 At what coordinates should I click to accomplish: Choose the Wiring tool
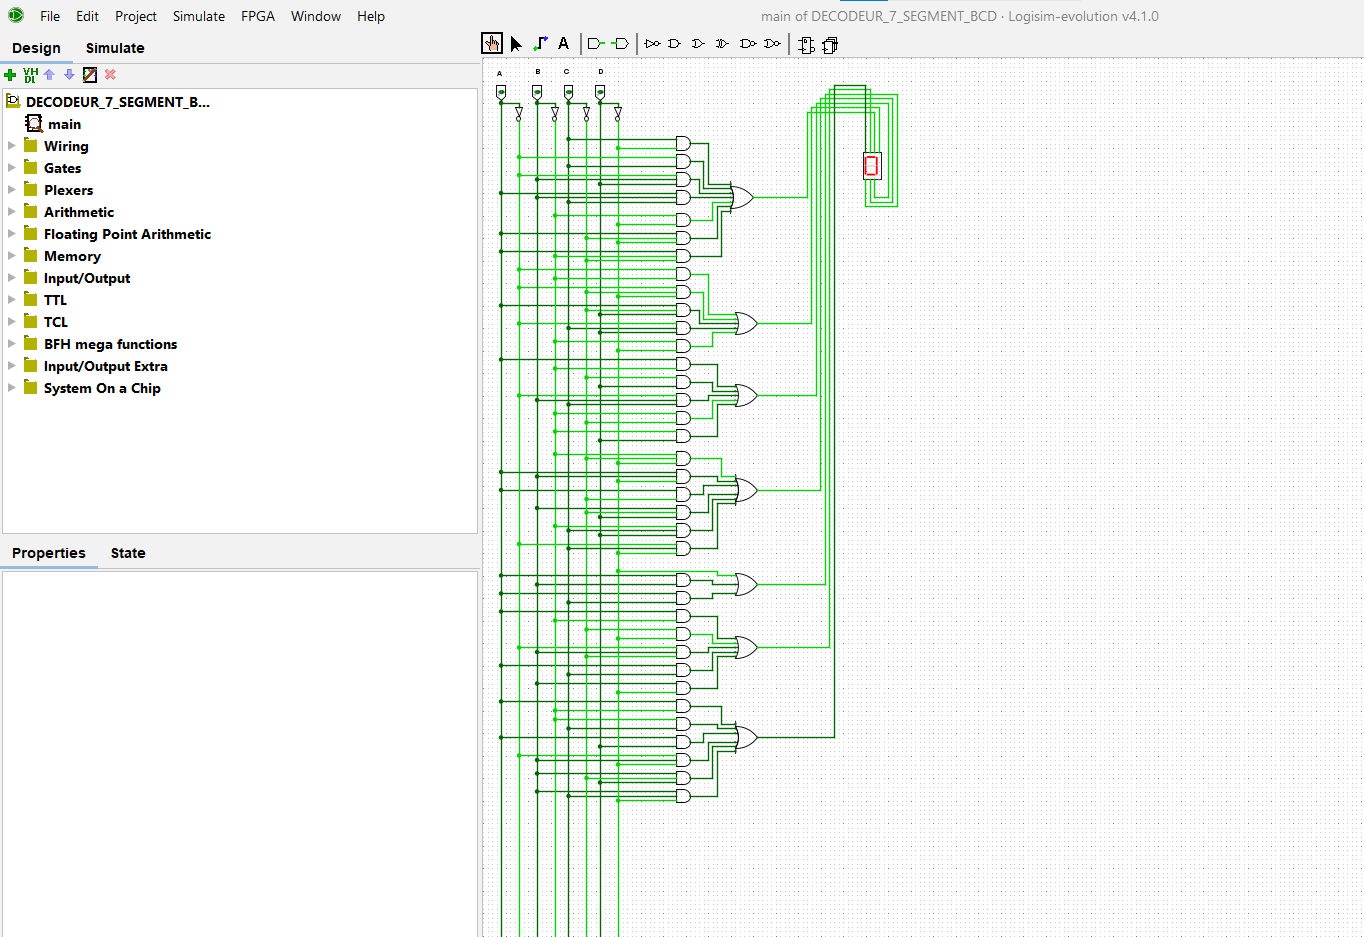[x=540, y=44]
